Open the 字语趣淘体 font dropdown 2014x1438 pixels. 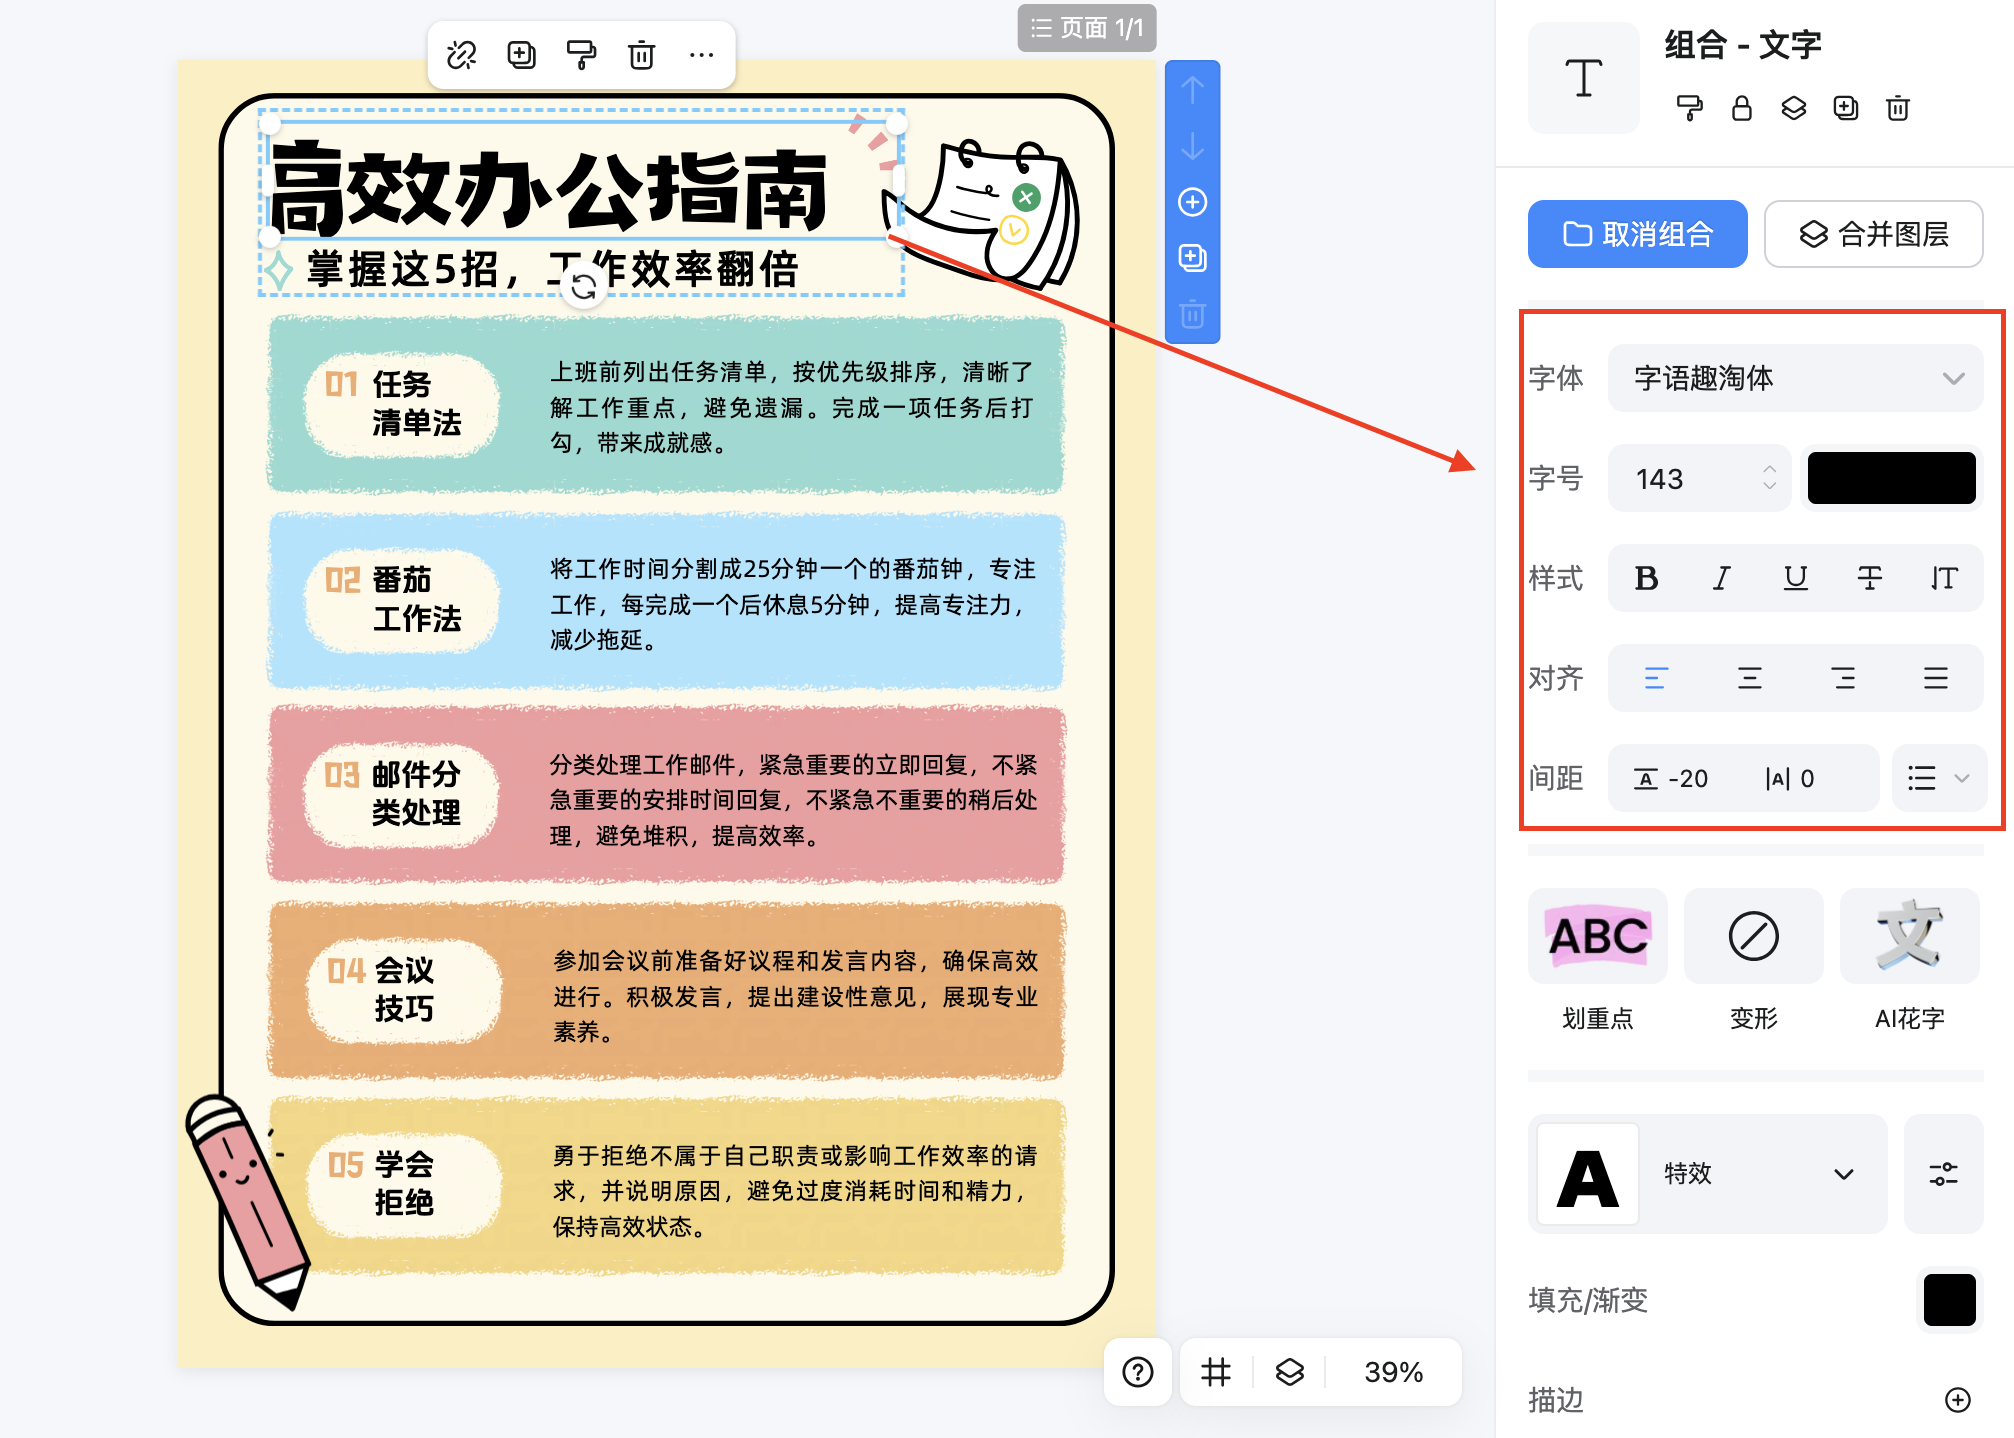tap(1795, 378)
